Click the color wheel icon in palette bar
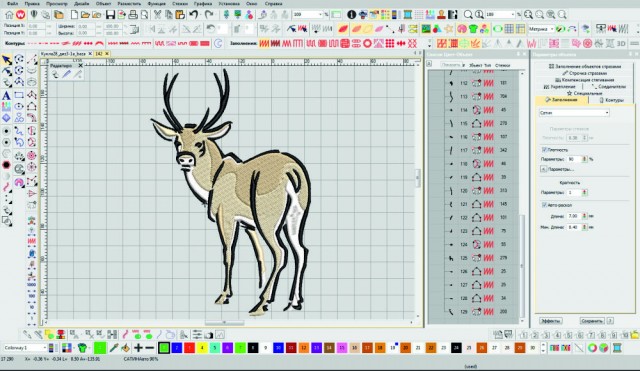Screen dimensions: 640x371 (x=592, y=348)
